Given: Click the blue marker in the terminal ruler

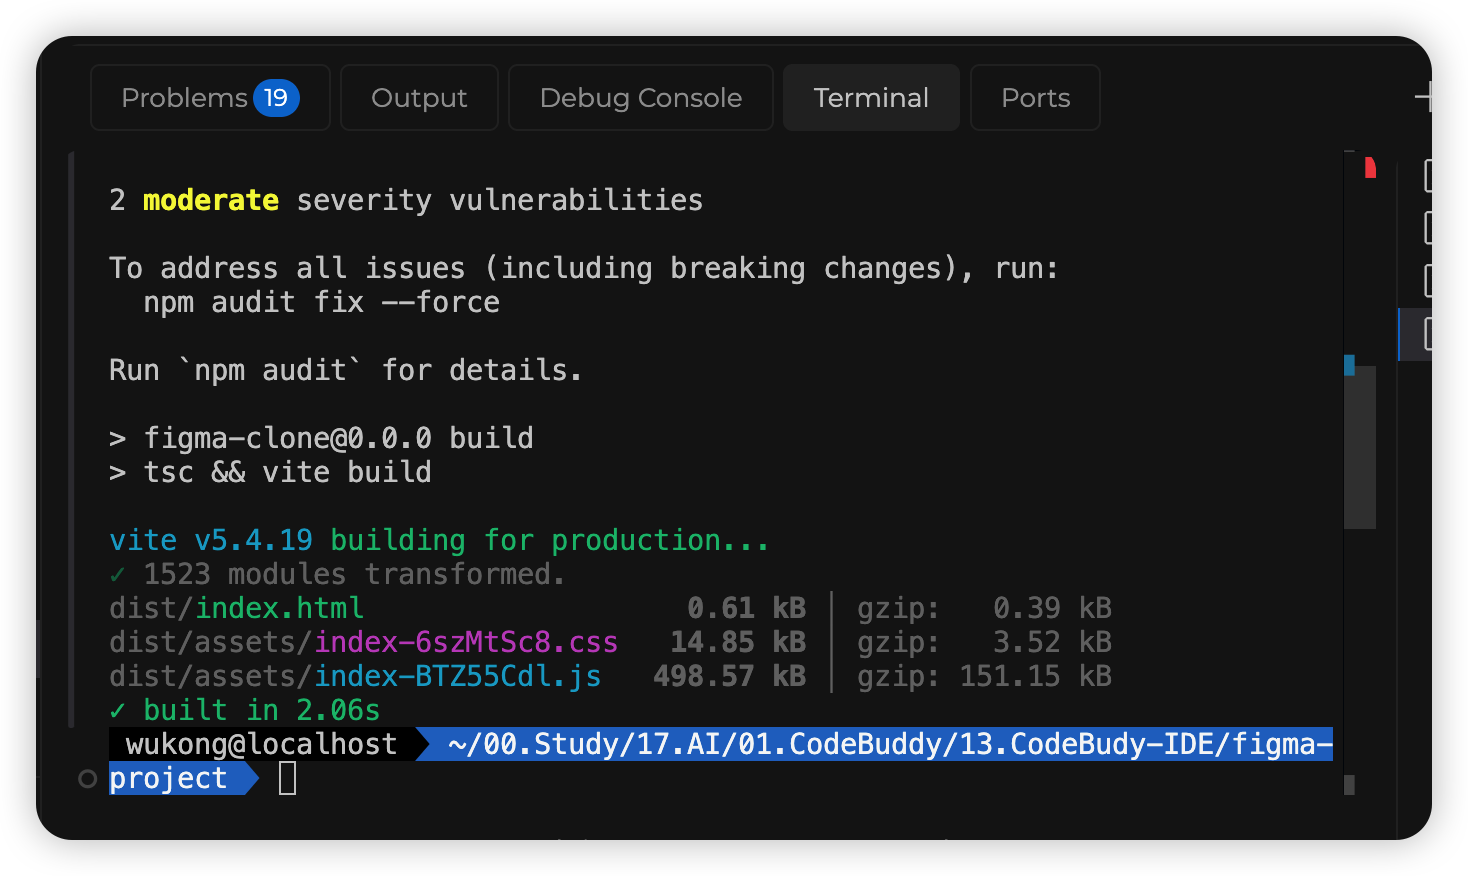Looking at the screenshot, I should (1349, 365).
